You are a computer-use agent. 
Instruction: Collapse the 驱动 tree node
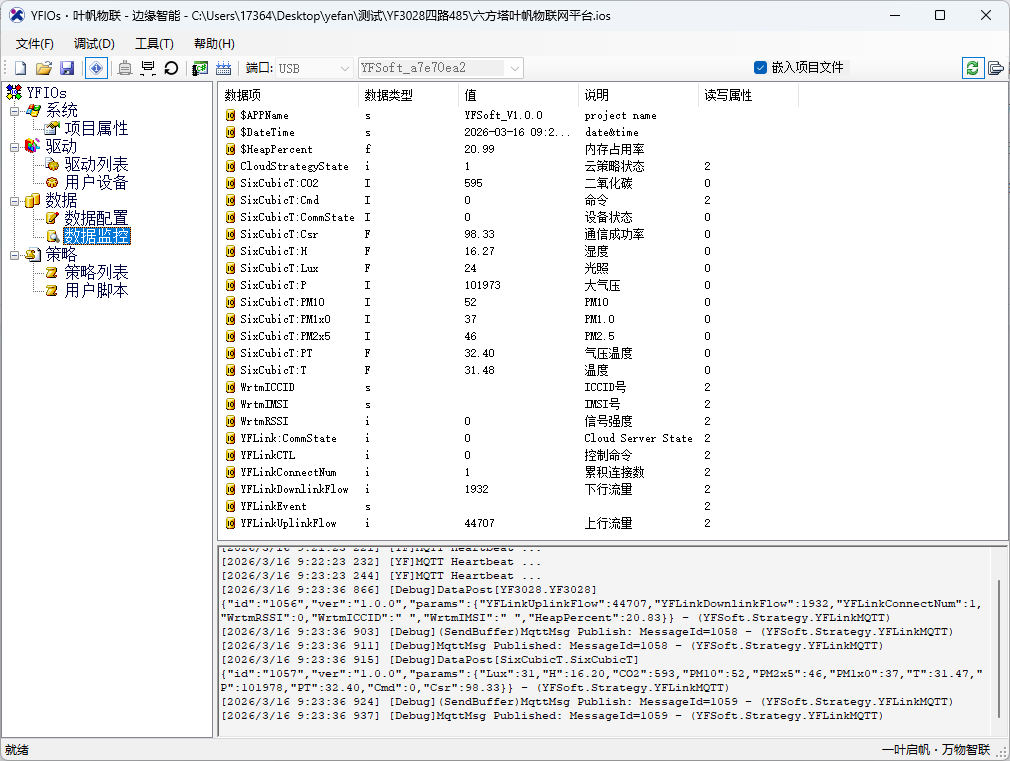14,147
